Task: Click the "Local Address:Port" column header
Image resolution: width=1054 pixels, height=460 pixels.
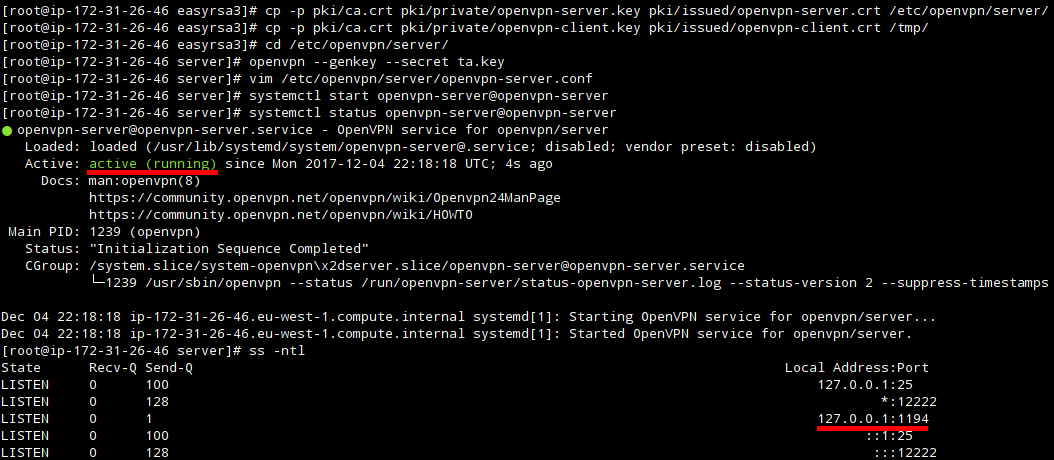Action: pos(856,368)
